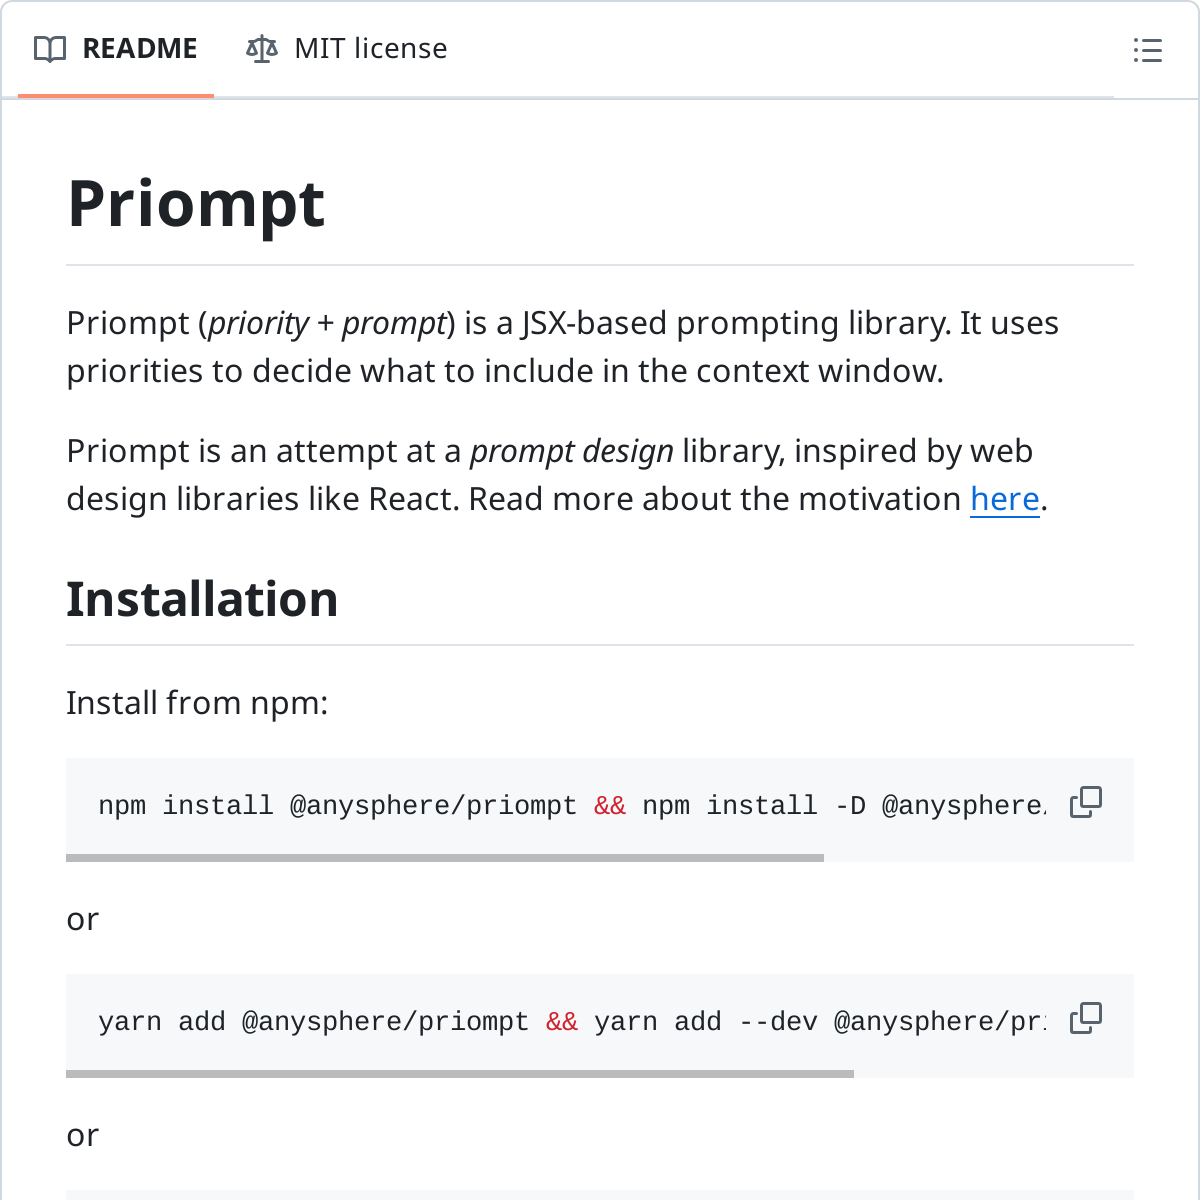Screen dimensions: 1200x1200
Task: Click the yarn code block horizontal scrollbar
Action: coord(459,1074)
